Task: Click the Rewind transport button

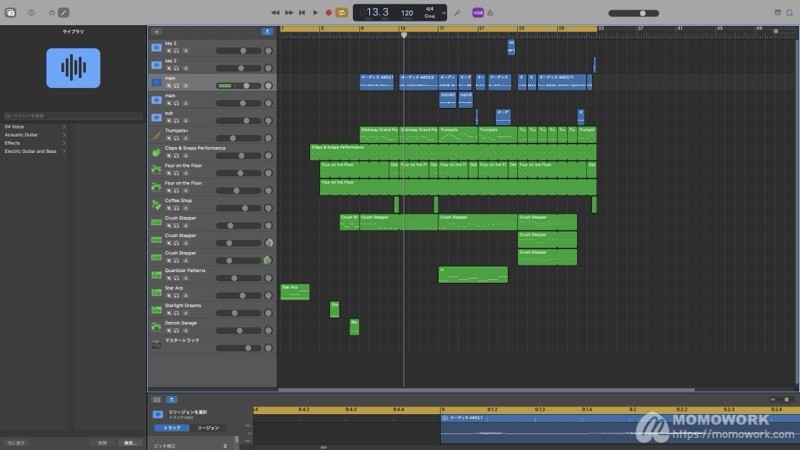Action: [276, 13]
